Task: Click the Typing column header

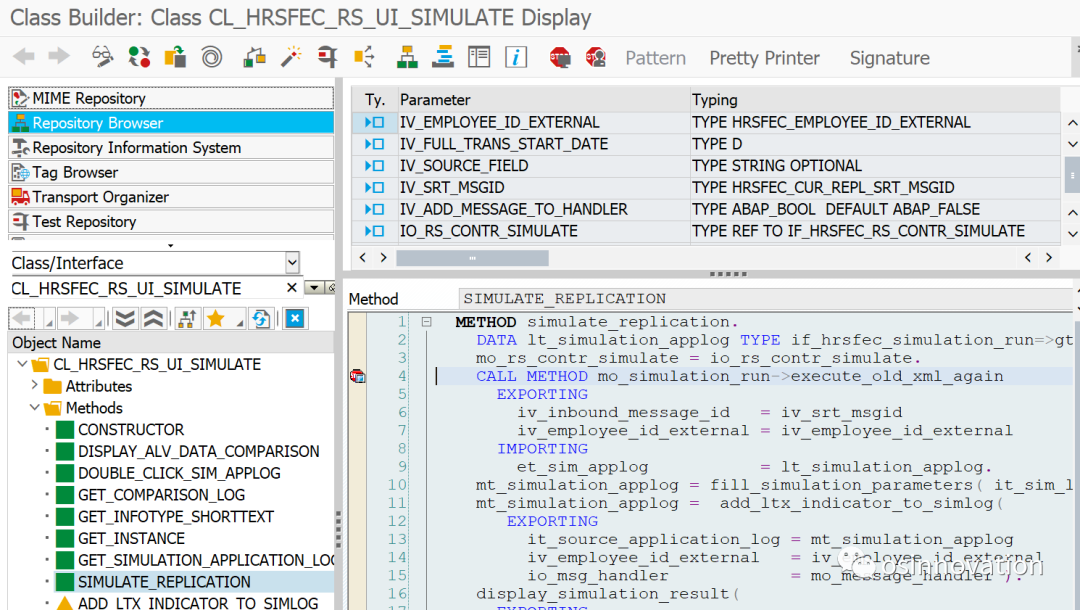Action: (875, 100)
